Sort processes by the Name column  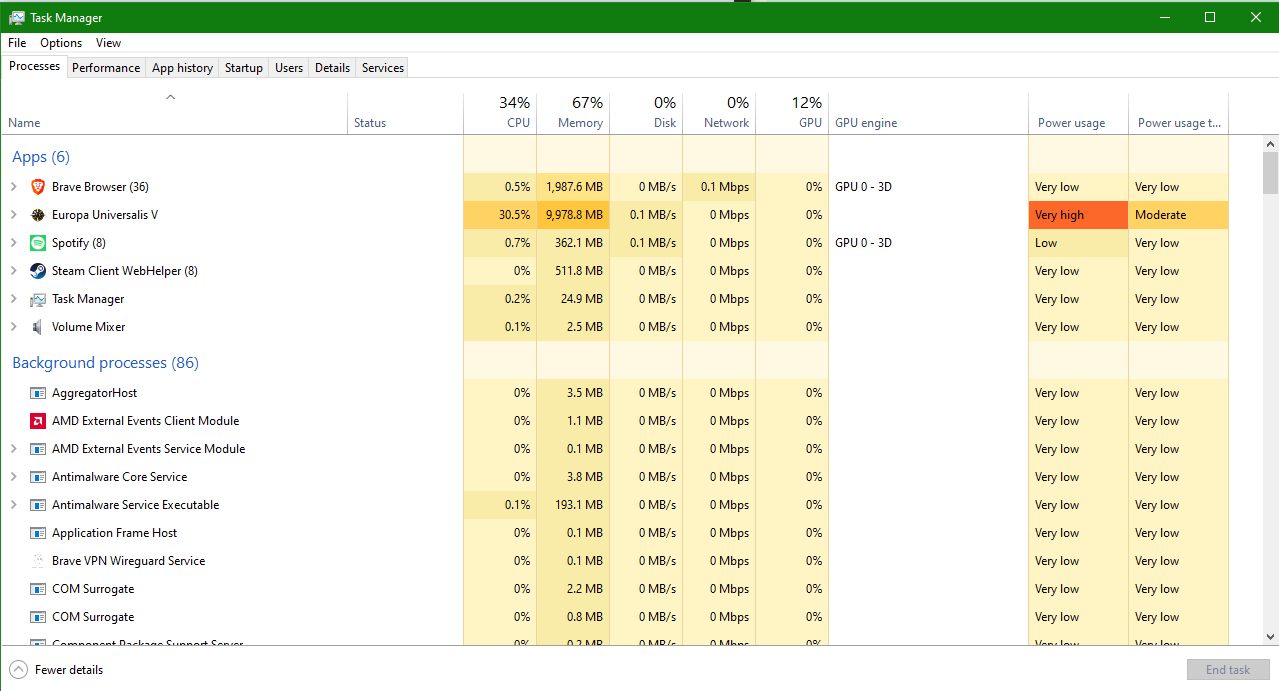point(174,114)
